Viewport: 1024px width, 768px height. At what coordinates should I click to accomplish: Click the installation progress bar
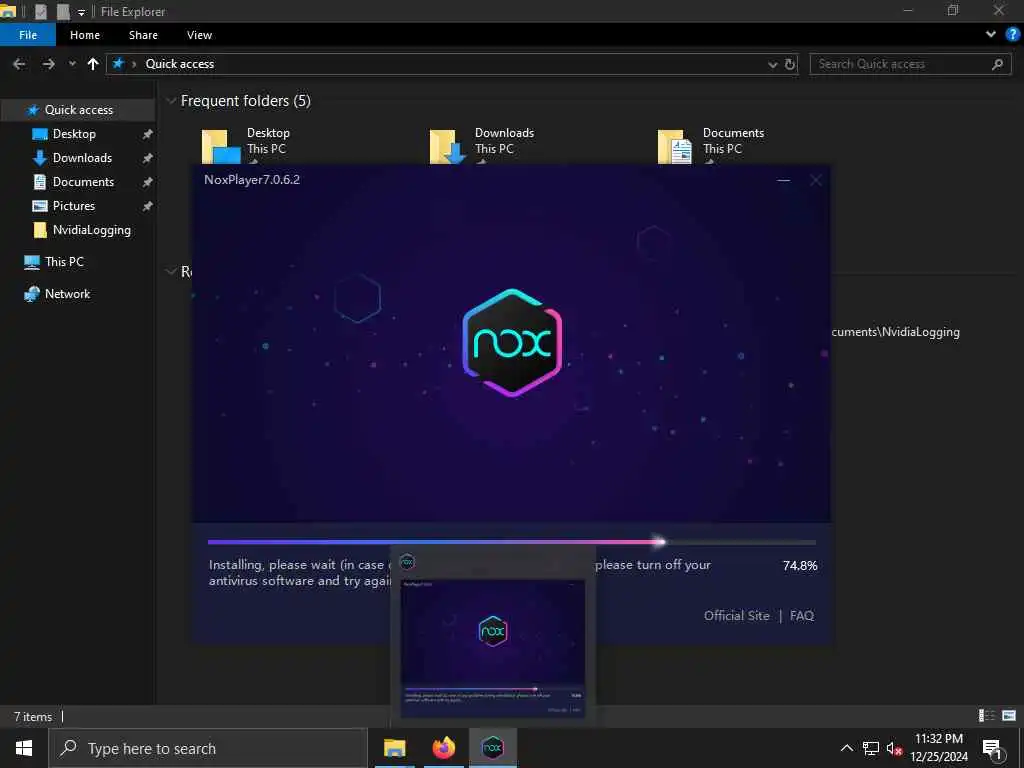click(x=512, y=542)
